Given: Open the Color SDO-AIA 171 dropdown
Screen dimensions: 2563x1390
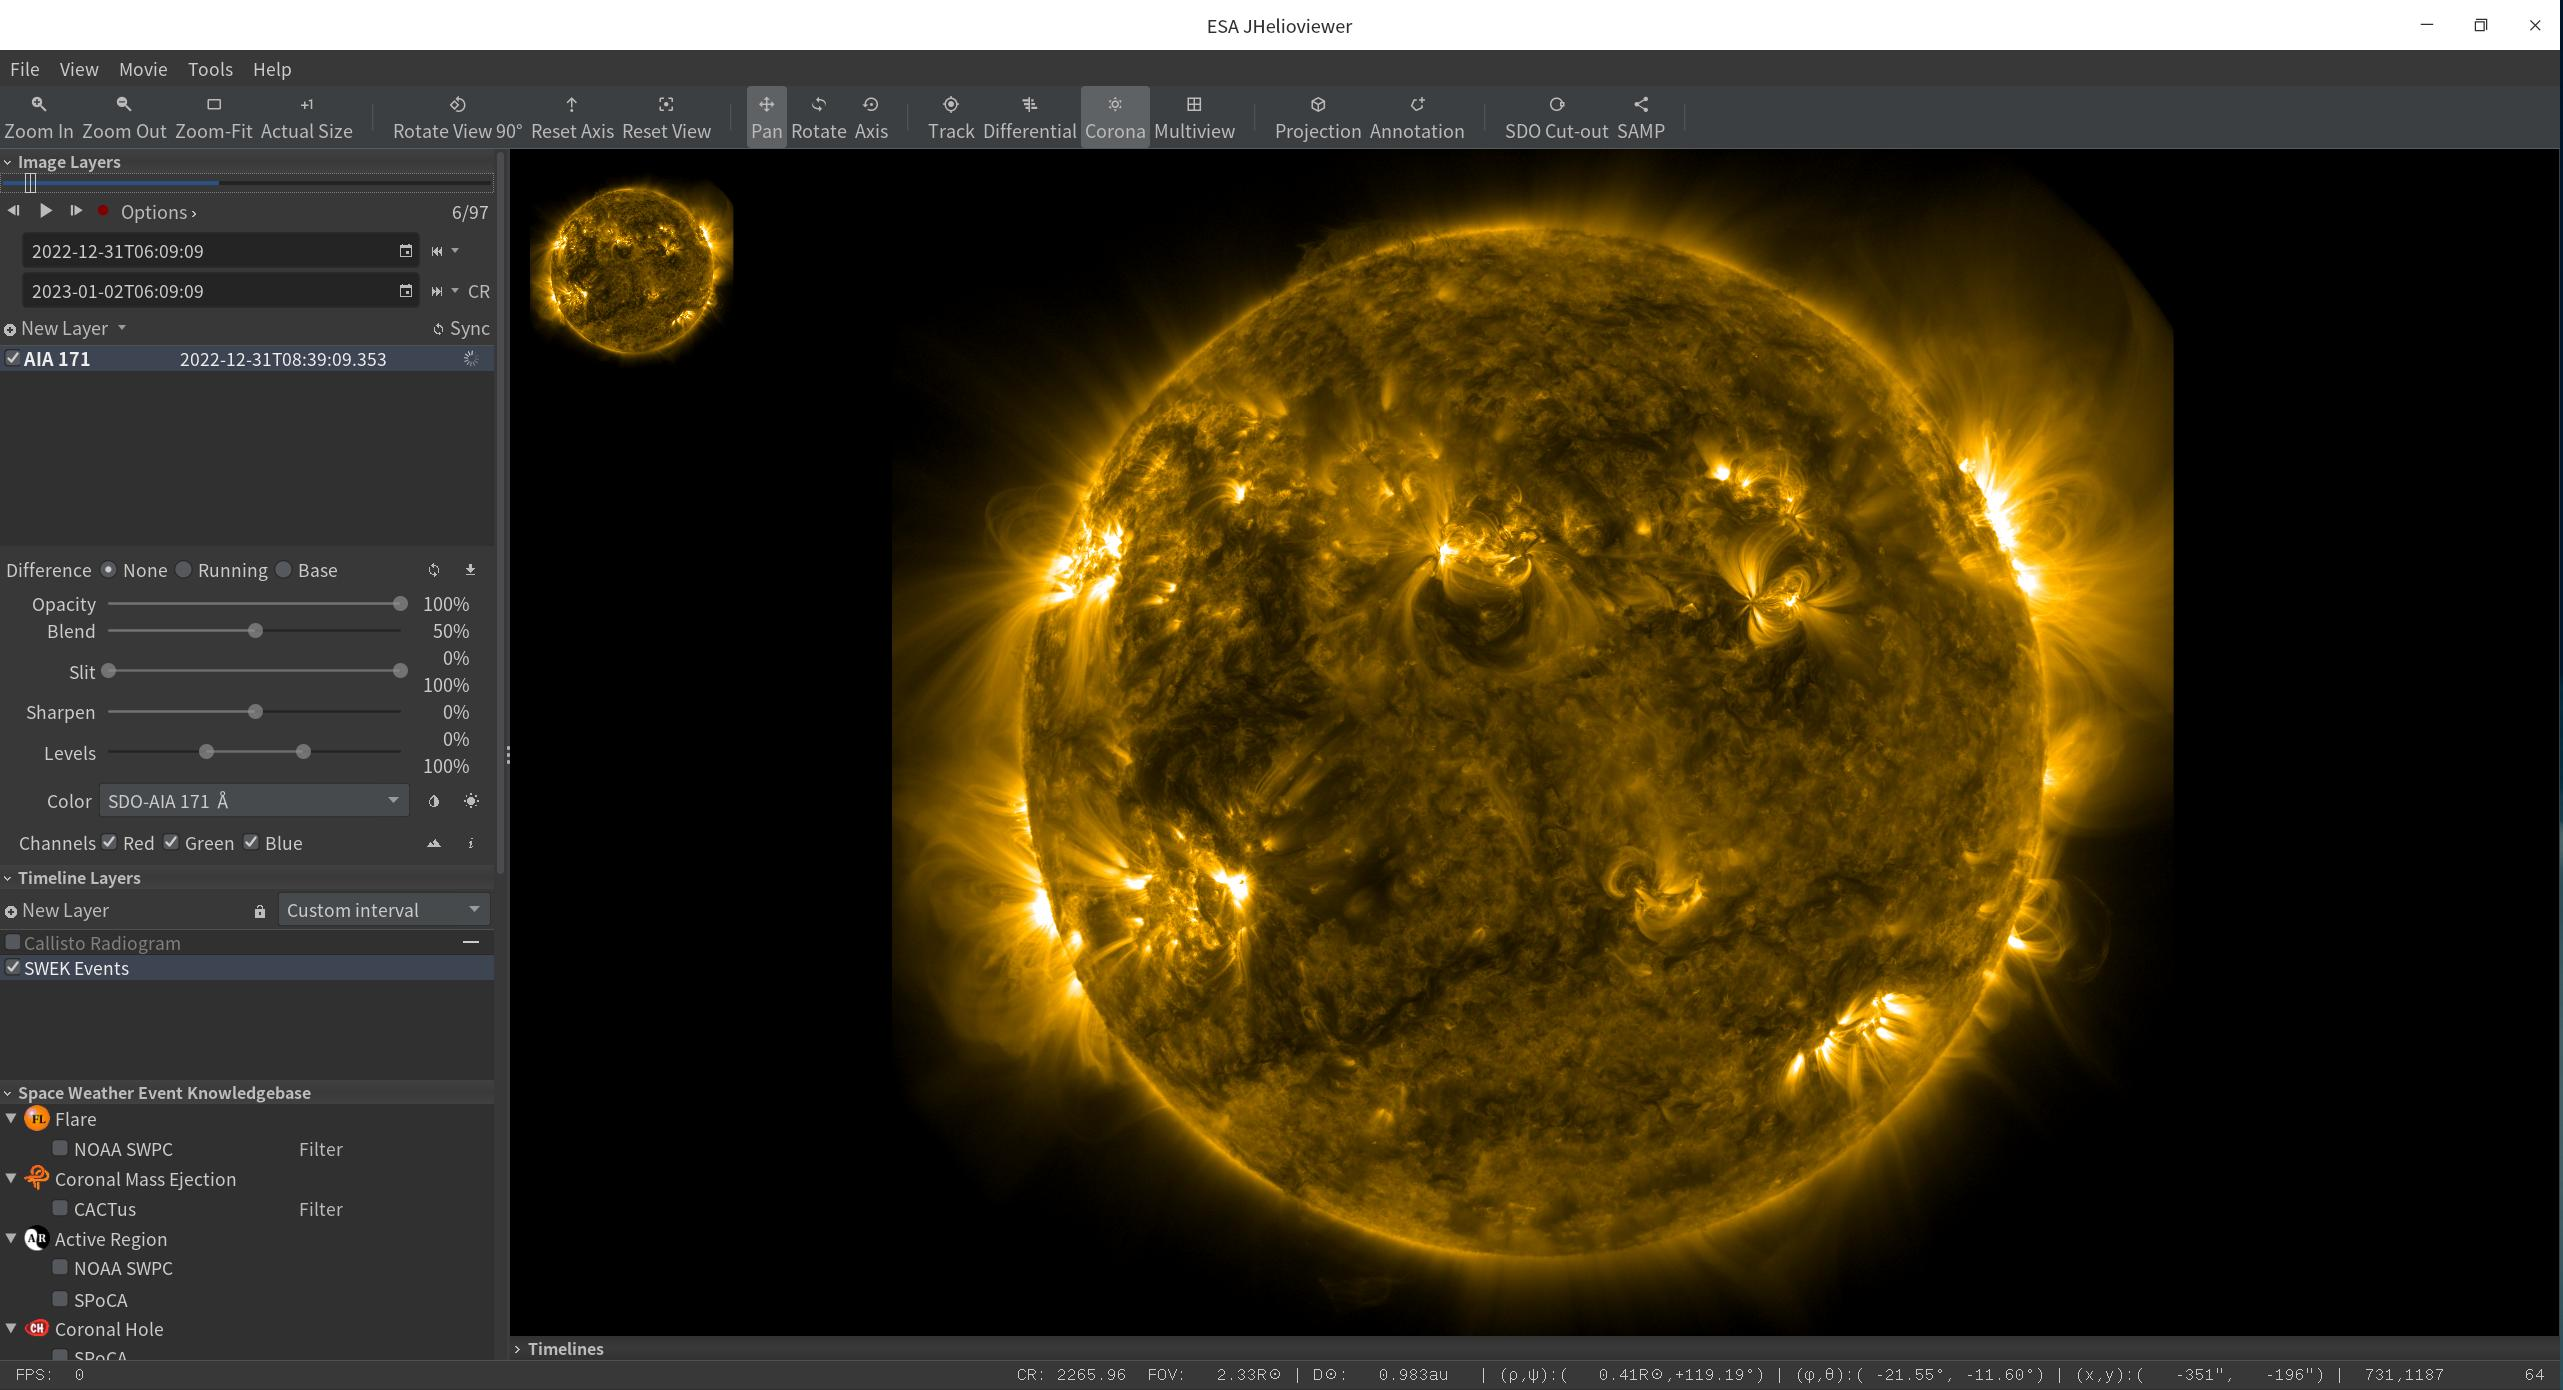Looking at the screenshot, I should 253,801.
